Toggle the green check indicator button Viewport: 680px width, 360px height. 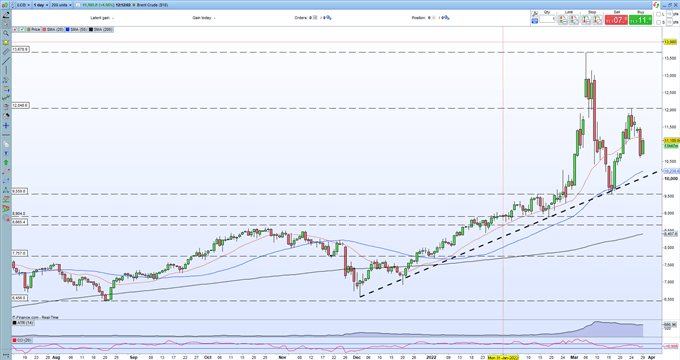[22, 29]
